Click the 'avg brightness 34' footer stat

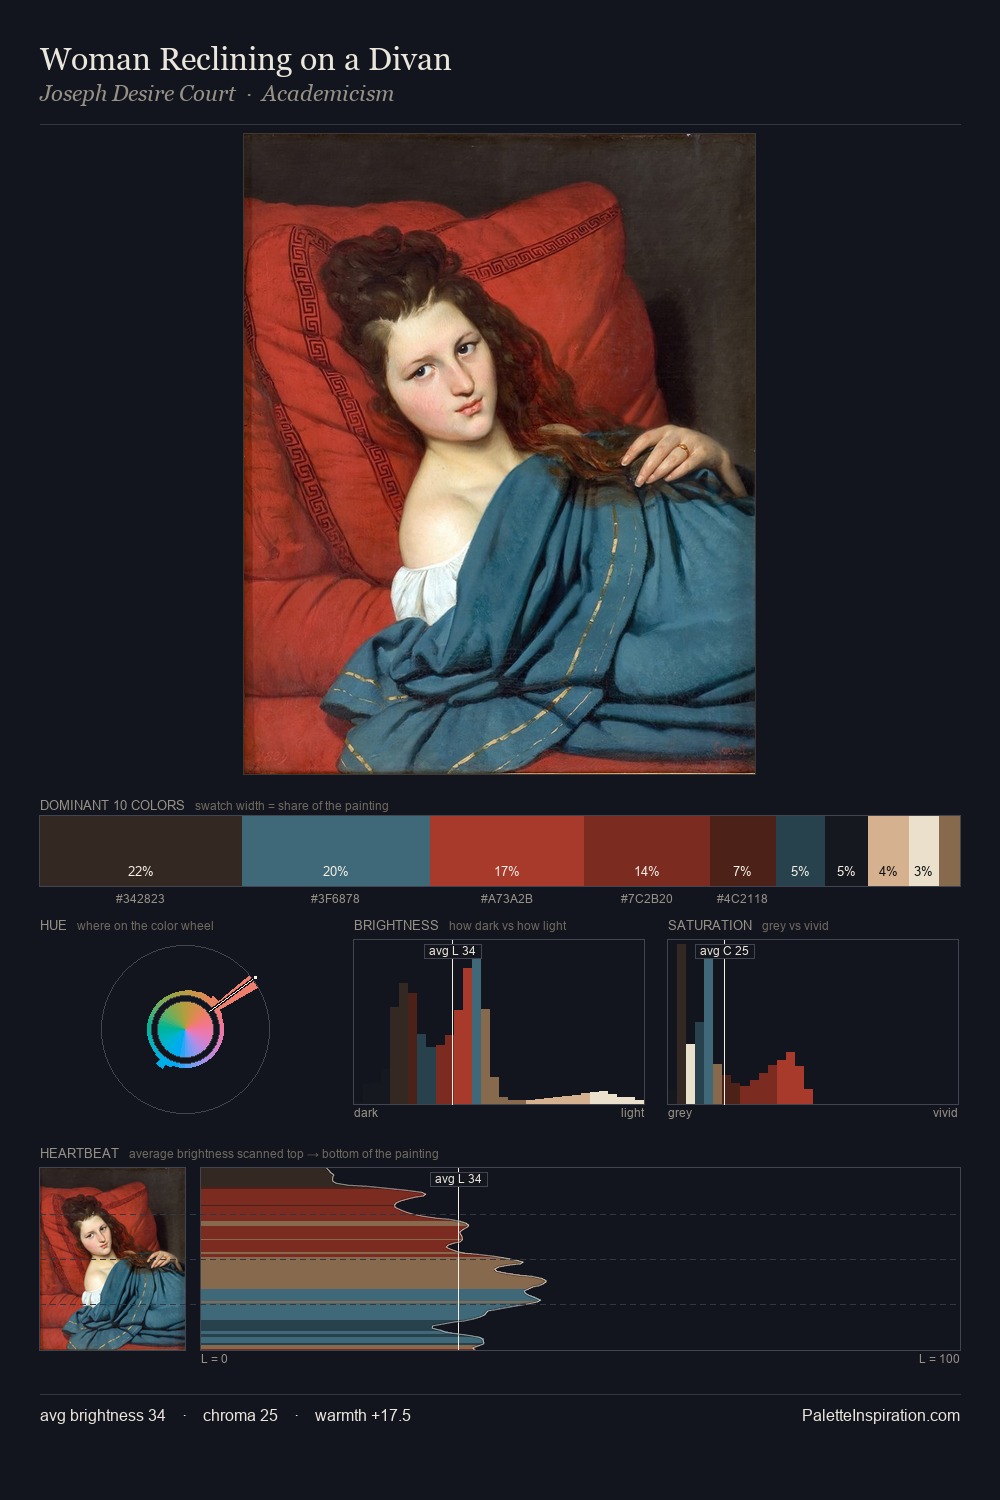coord(103,1416)
